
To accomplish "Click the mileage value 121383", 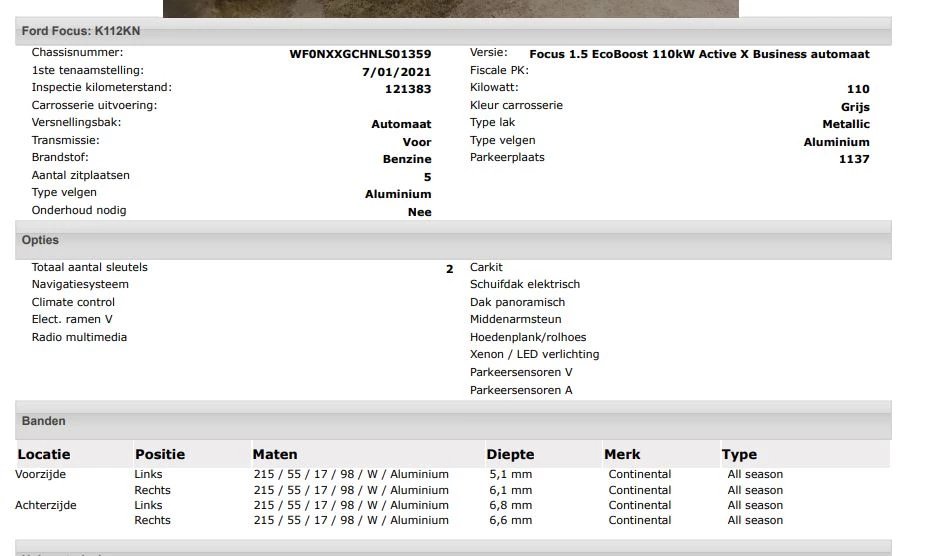I will coord(408,89).
